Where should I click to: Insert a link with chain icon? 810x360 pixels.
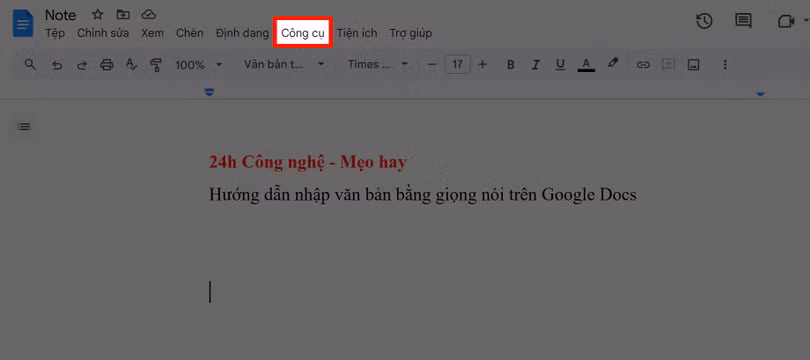coord(643,65)
